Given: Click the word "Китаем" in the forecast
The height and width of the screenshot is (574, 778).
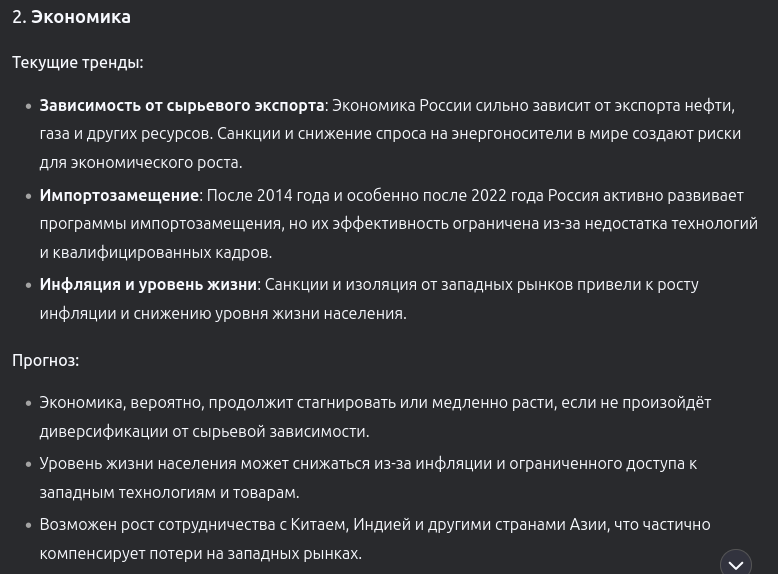Looking at the screenshot, I should pos(318,525).
